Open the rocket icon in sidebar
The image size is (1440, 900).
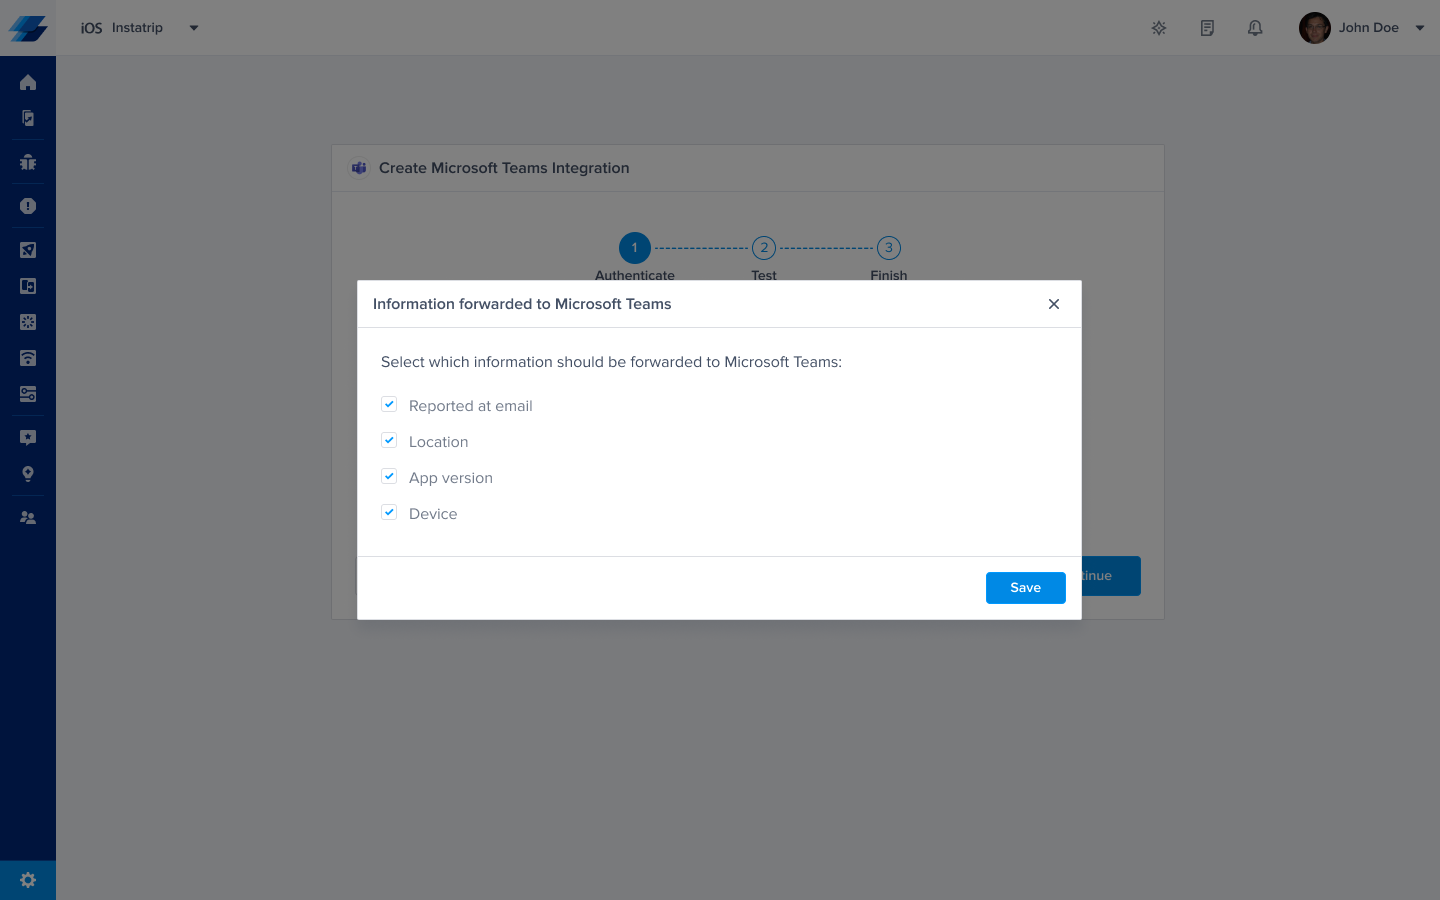pos(28,250)
